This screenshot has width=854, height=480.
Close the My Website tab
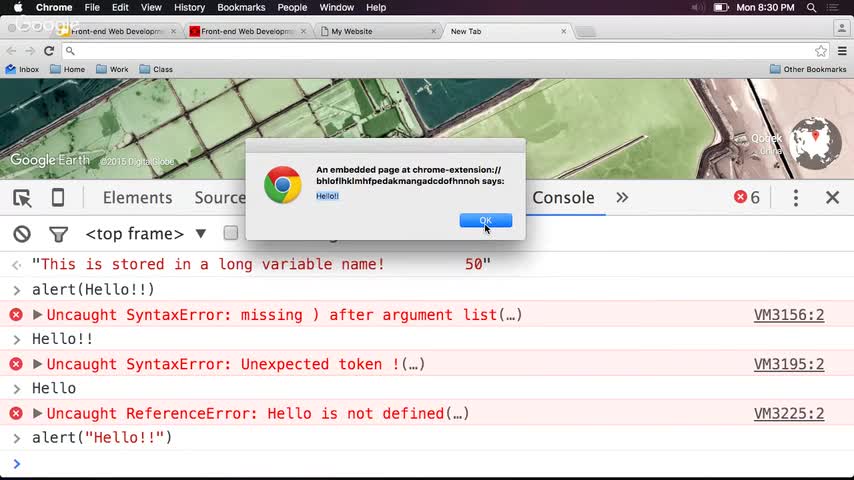click(434, 32)
